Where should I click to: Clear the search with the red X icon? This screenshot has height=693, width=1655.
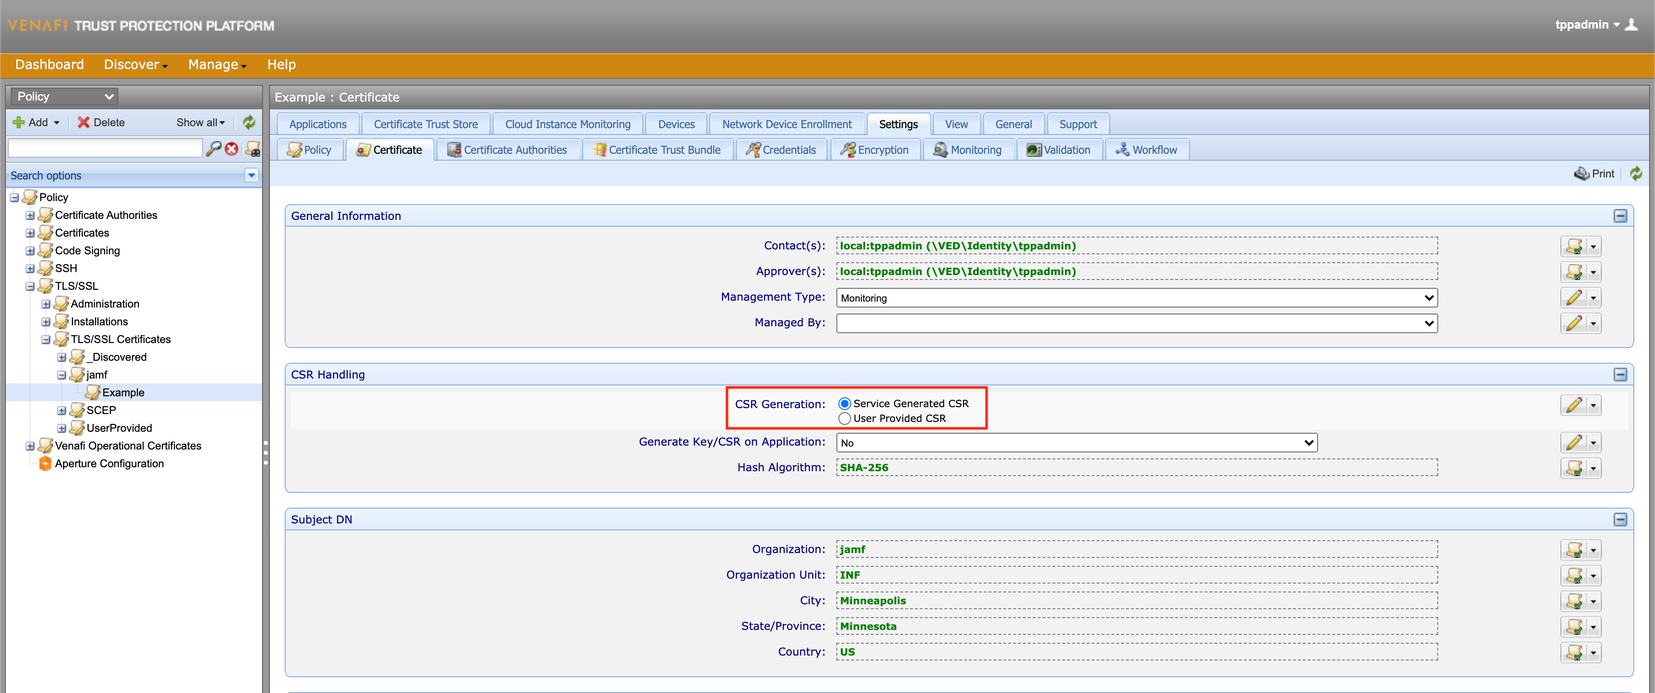click(x=232, y=149)
